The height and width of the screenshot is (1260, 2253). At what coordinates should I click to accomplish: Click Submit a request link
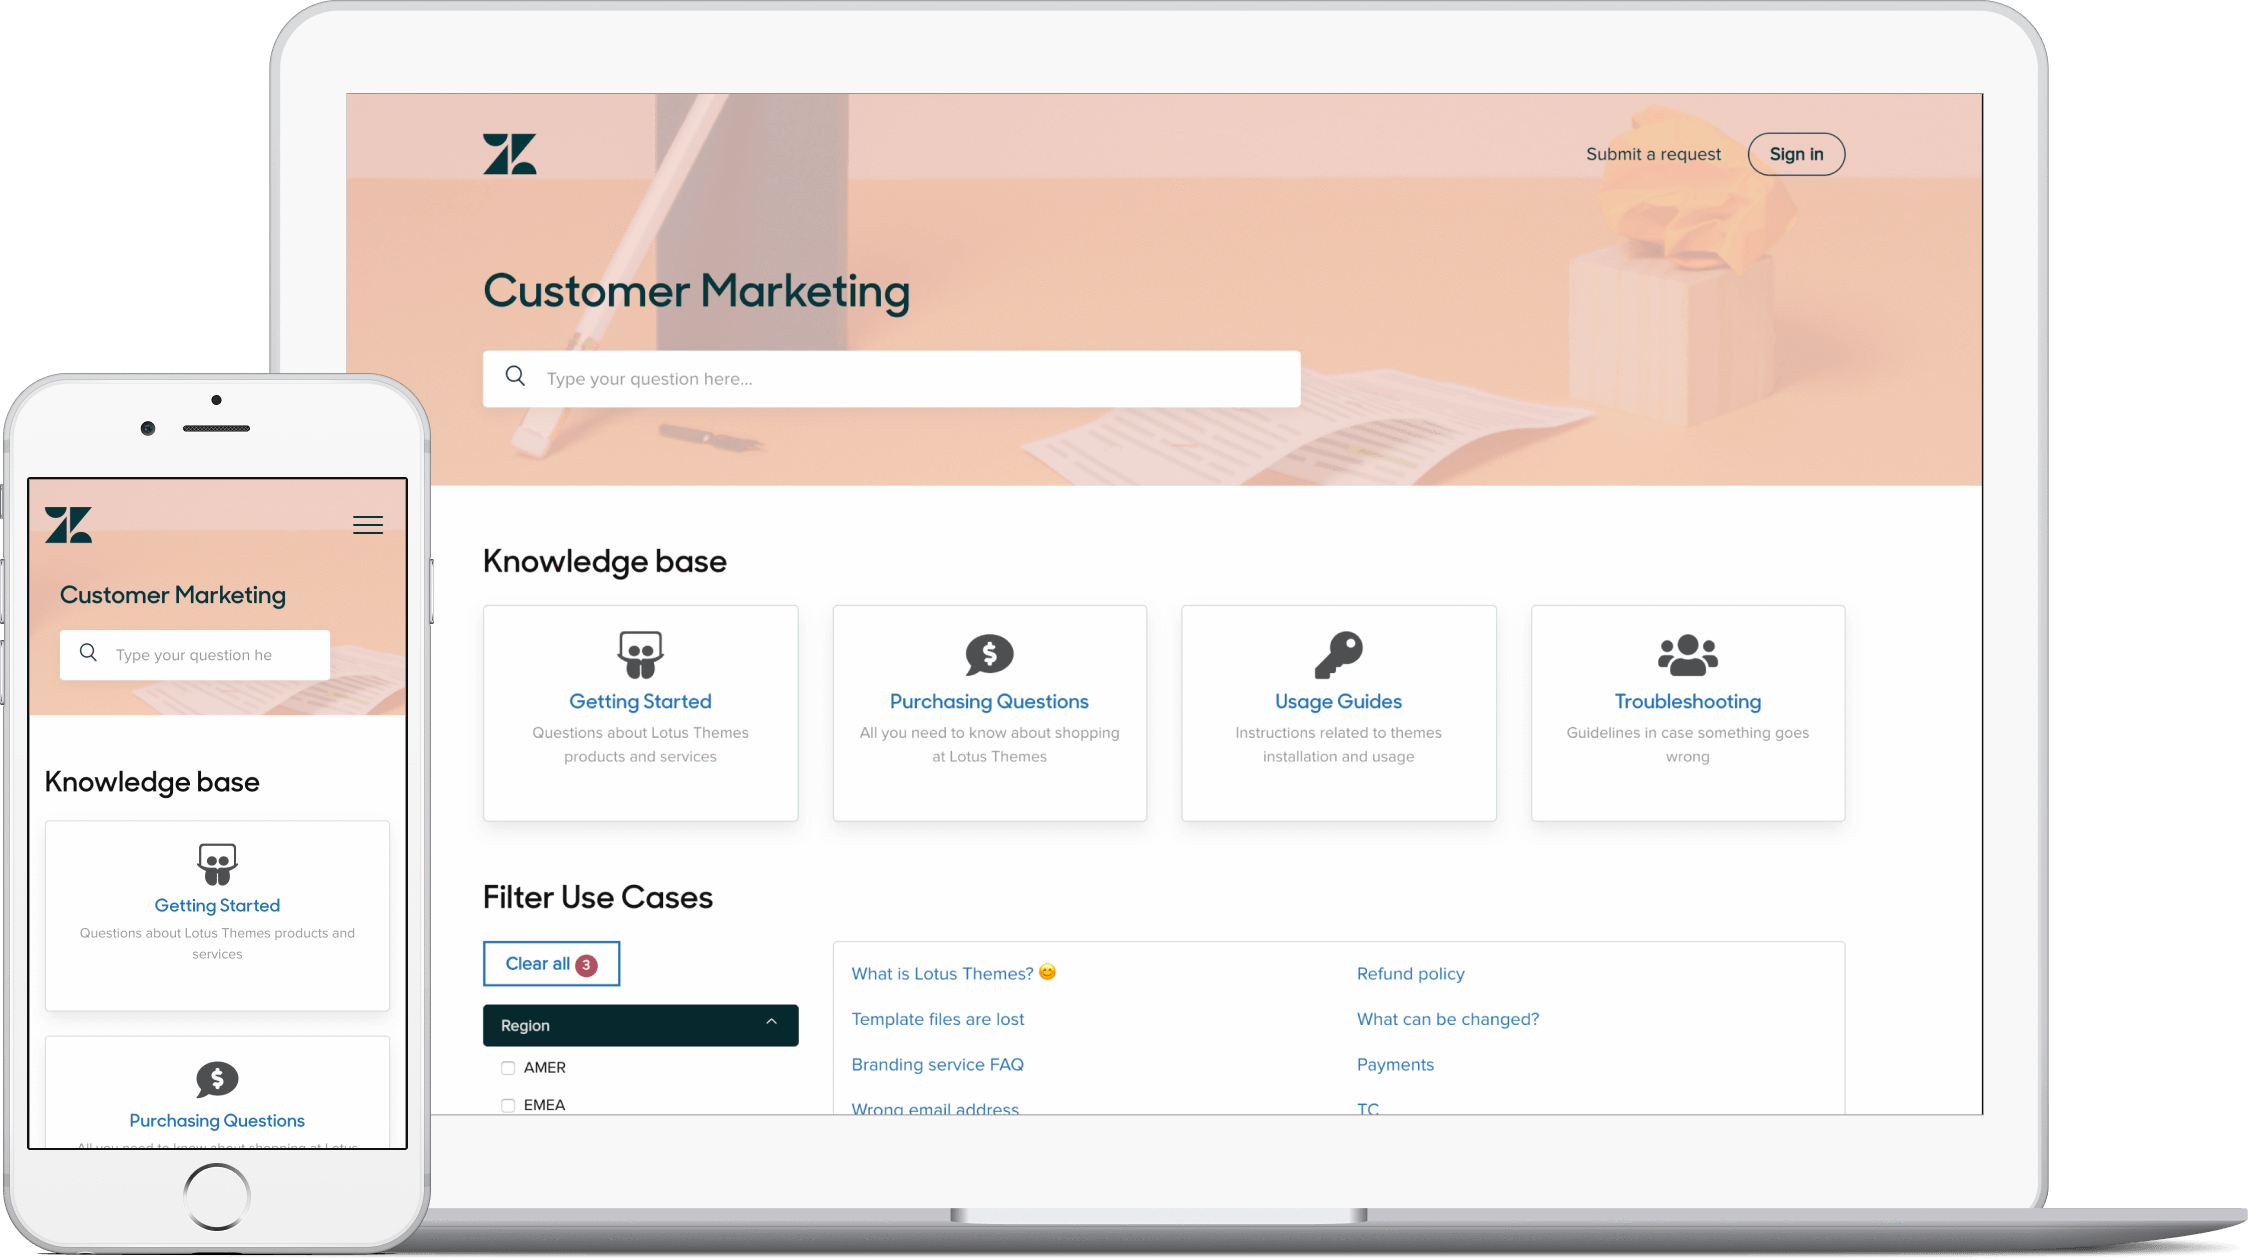(1654, 153)
